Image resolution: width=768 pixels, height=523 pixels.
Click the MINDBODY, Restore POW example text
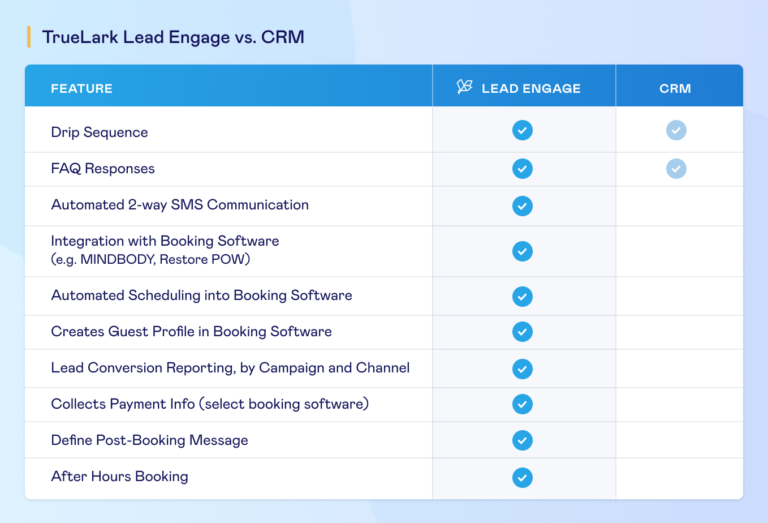click(x=150, y=259)
